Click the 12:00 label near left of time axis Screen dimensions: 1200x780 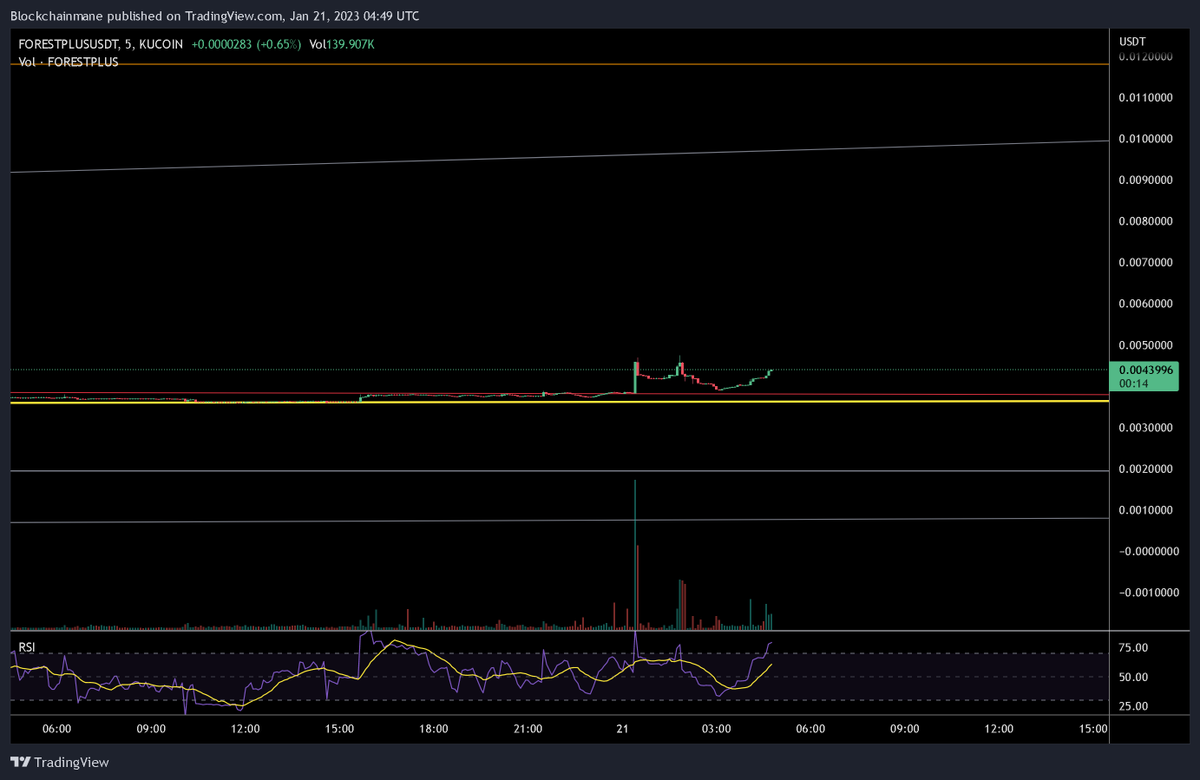coord(245,729)
